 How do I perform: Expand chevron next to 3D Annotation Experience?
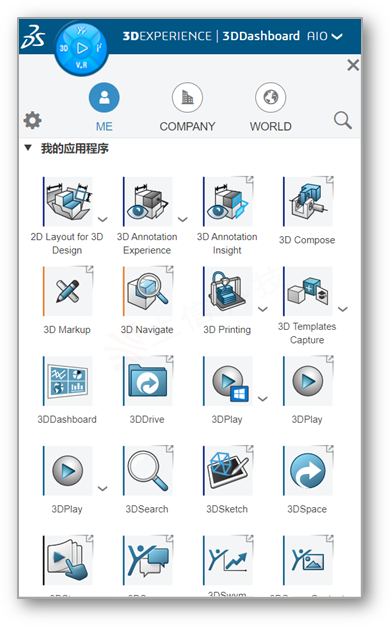pos(183,219)
